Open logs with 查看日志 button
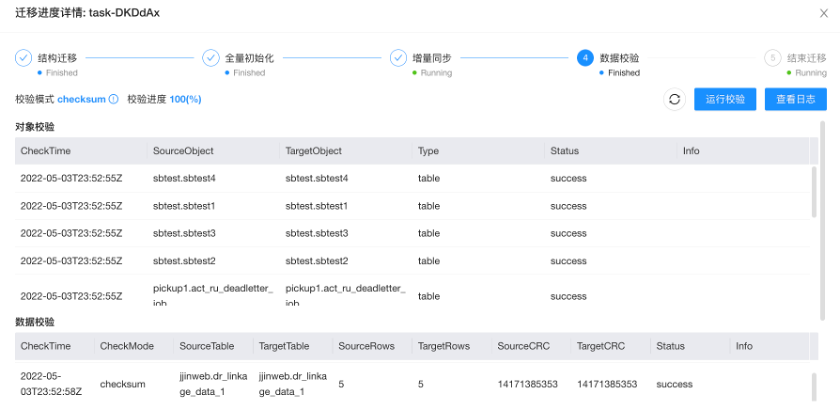 coord(795,100)
